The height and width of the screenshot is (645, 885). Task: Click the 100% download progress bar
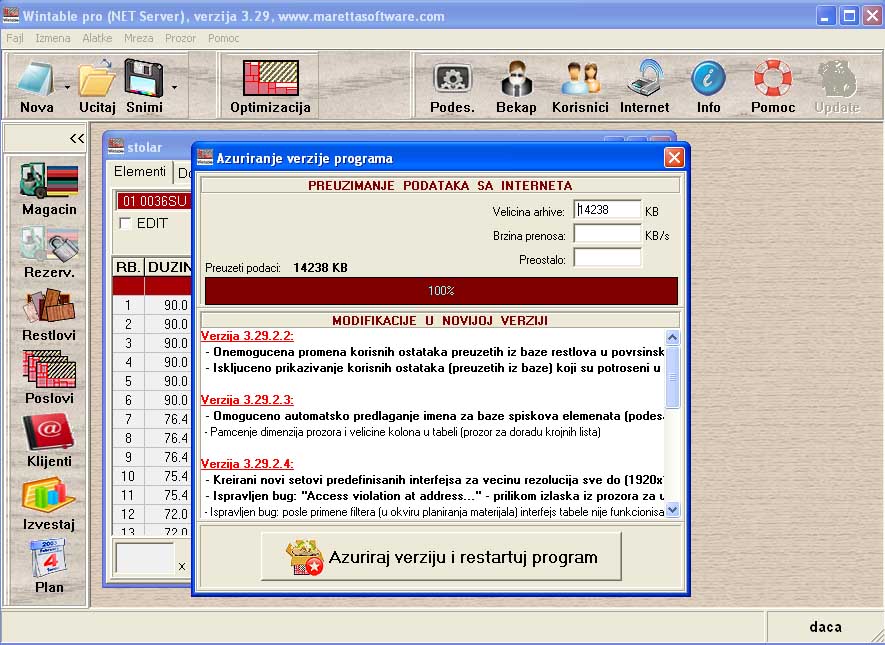tap(441, 291)
